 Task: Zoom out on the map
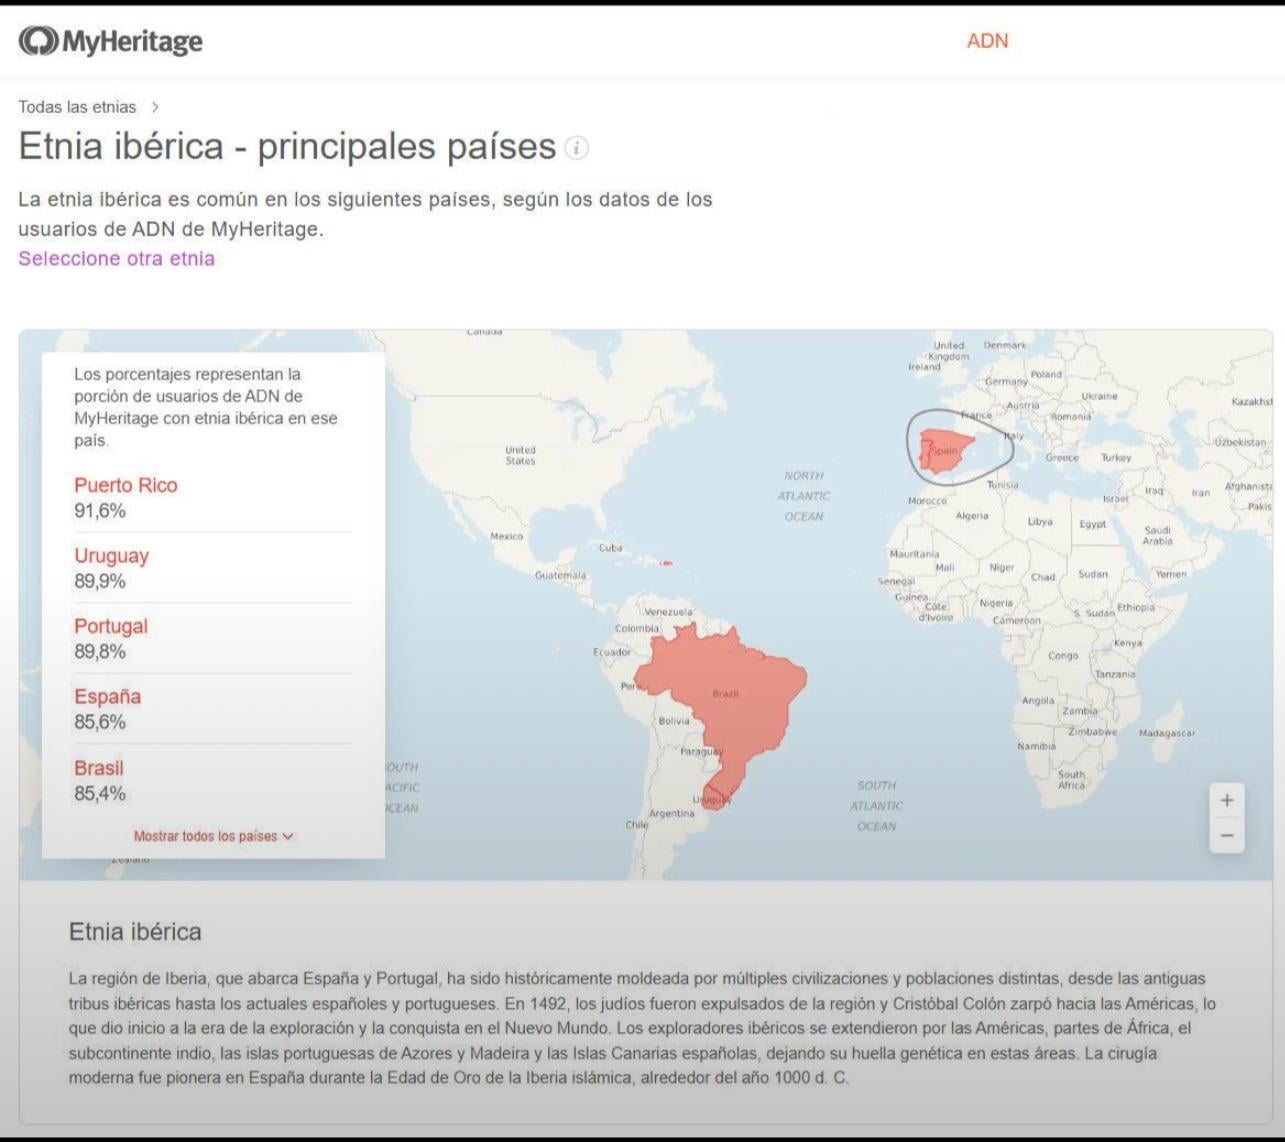[1227, 835]
